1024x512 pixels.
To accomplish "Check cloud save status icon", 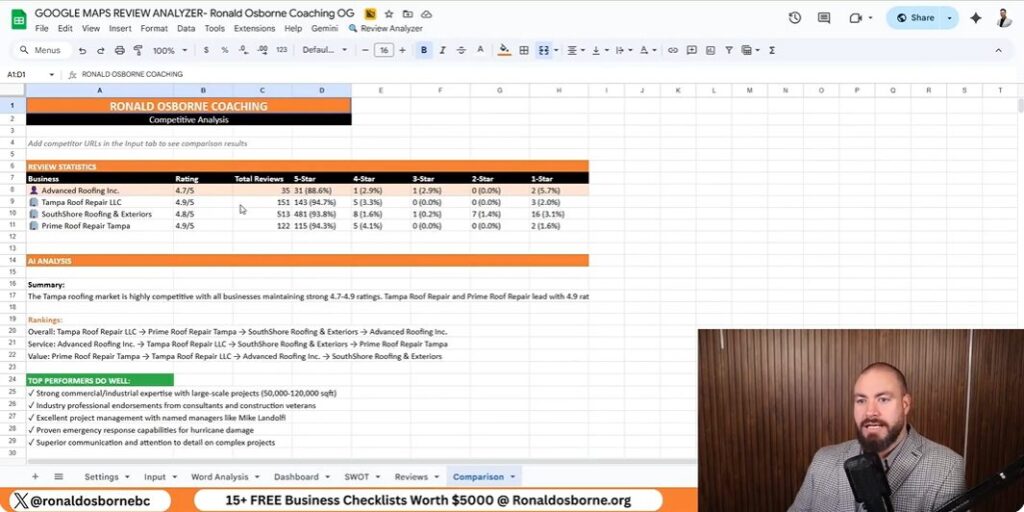I will point(426,14).
